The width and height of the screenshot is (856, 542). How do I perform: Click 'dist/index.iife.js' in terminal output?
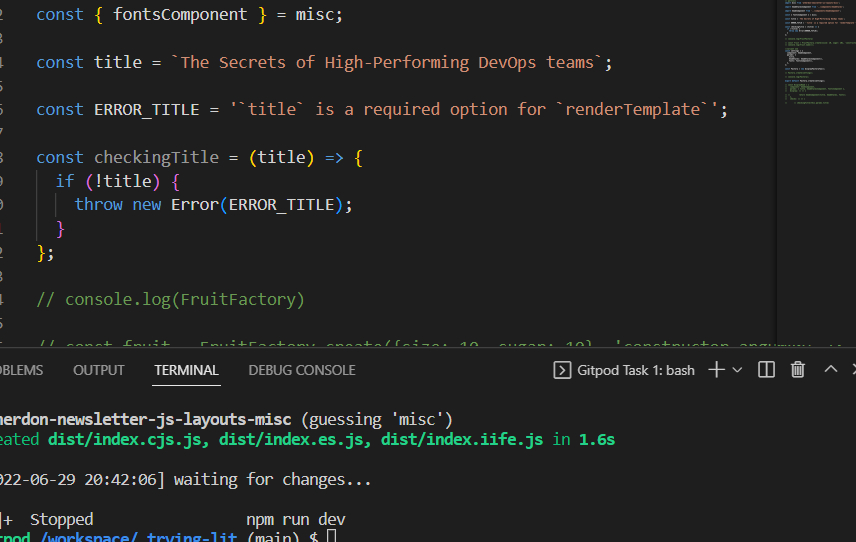[462, 440]
